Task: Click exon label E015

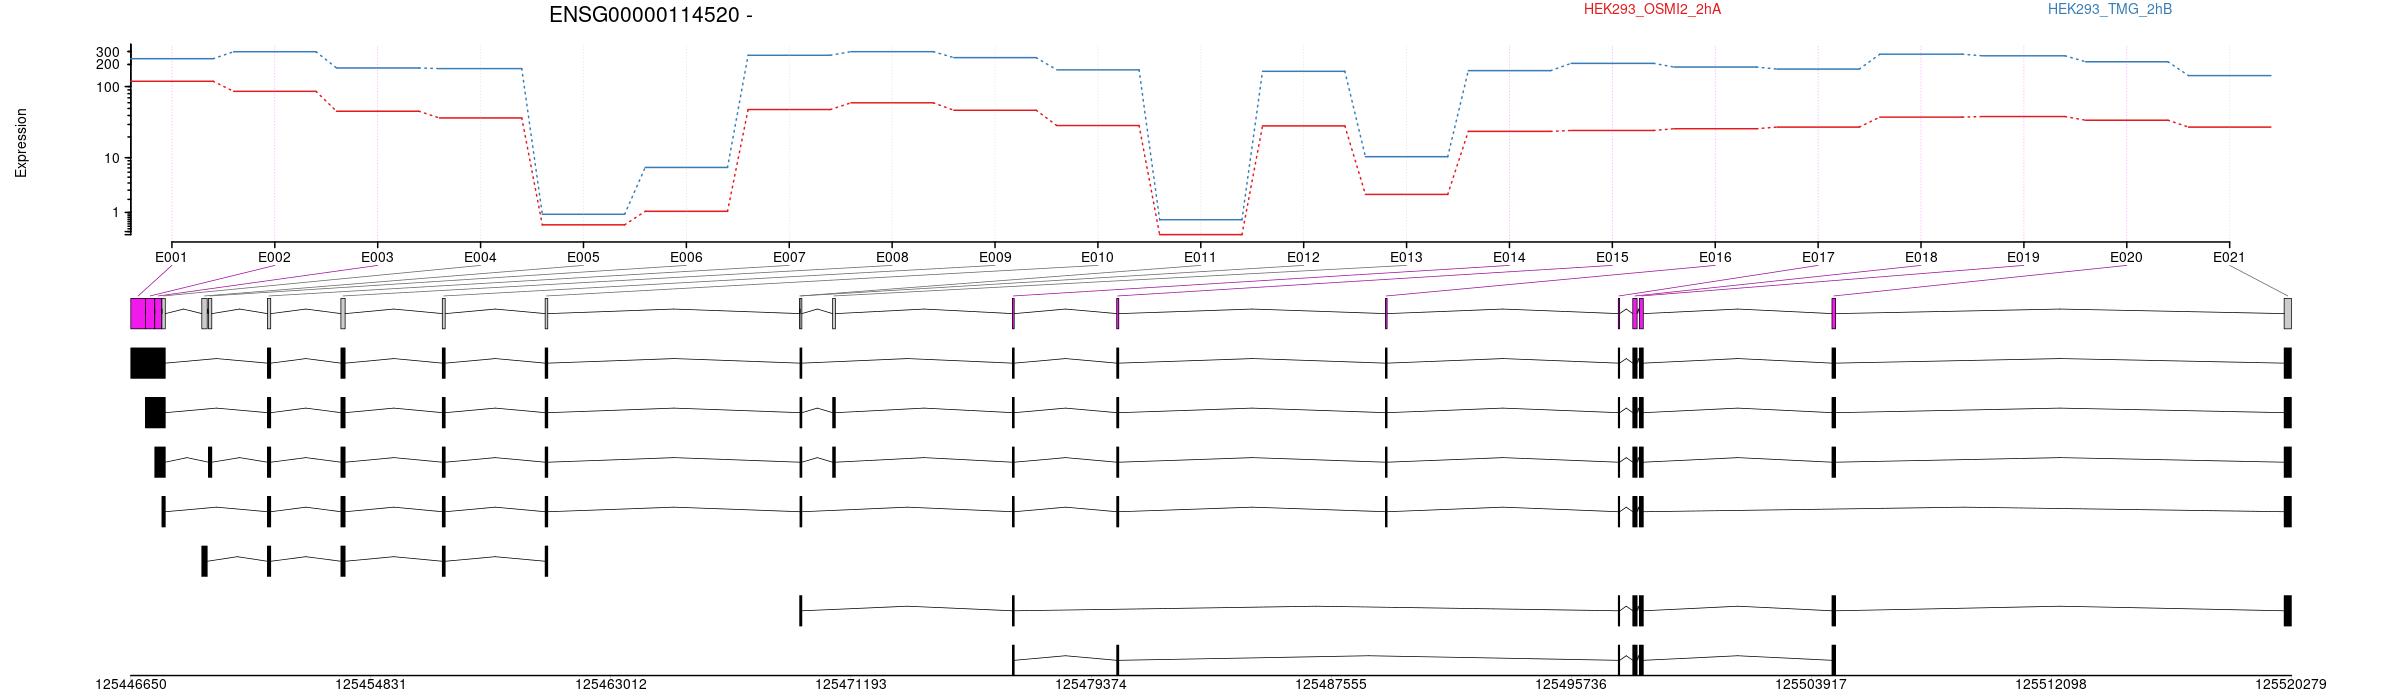Action: pos(1612,257)
